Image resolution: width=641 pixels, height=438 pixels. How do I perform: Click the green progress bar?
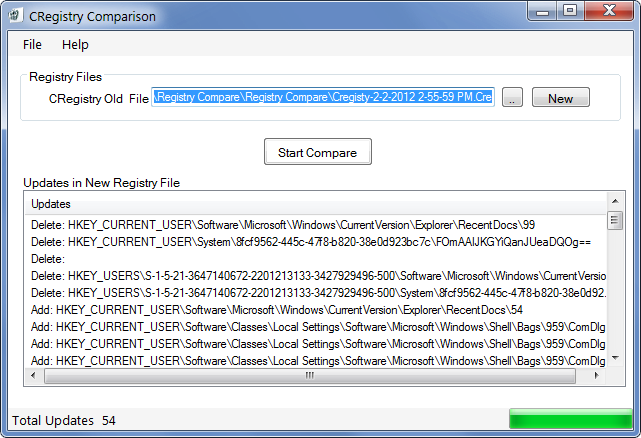tap(571, 419)
